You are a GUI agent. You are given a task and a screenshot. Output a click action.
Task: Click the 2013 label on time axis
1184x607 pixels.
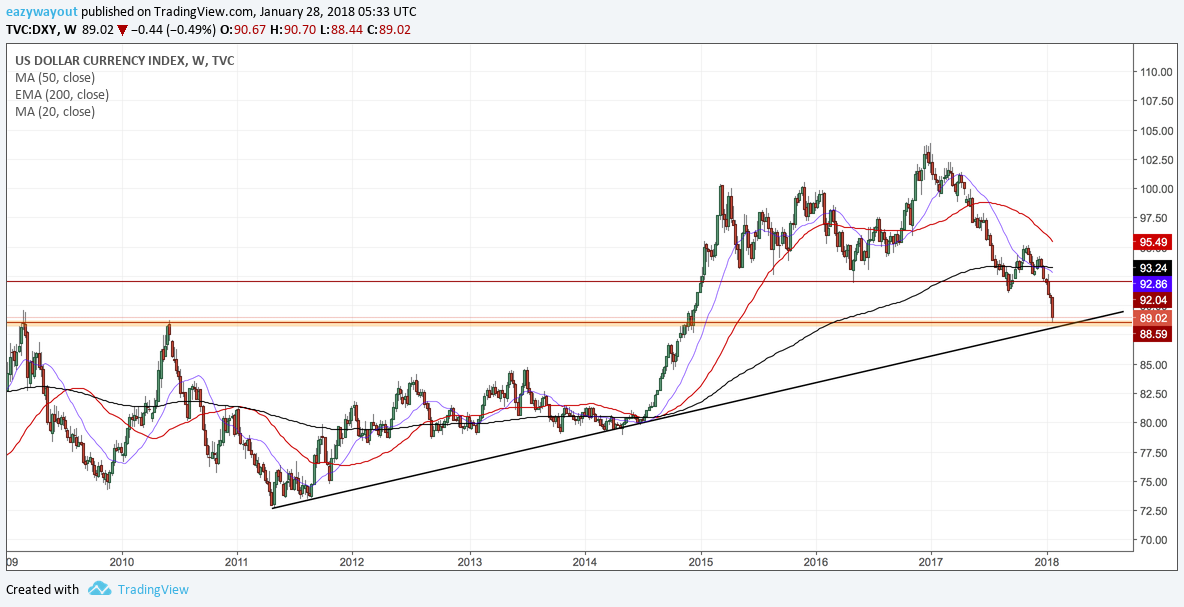point(470,562)
